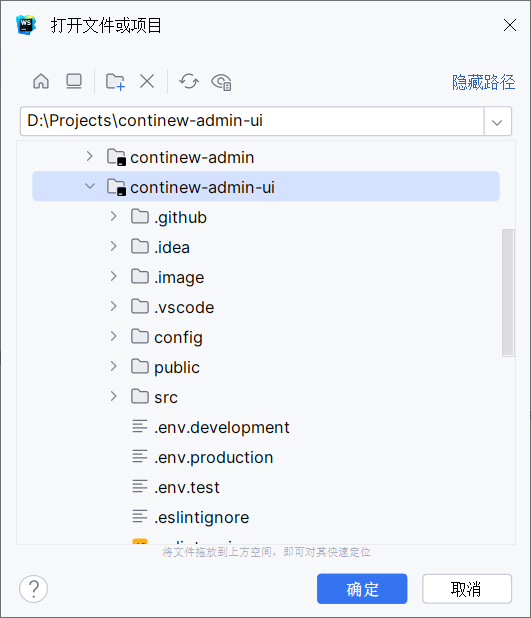Create a new folder icon
This screenshot has height=618, width=531.
pyautogui.click(x=115, y=82)
